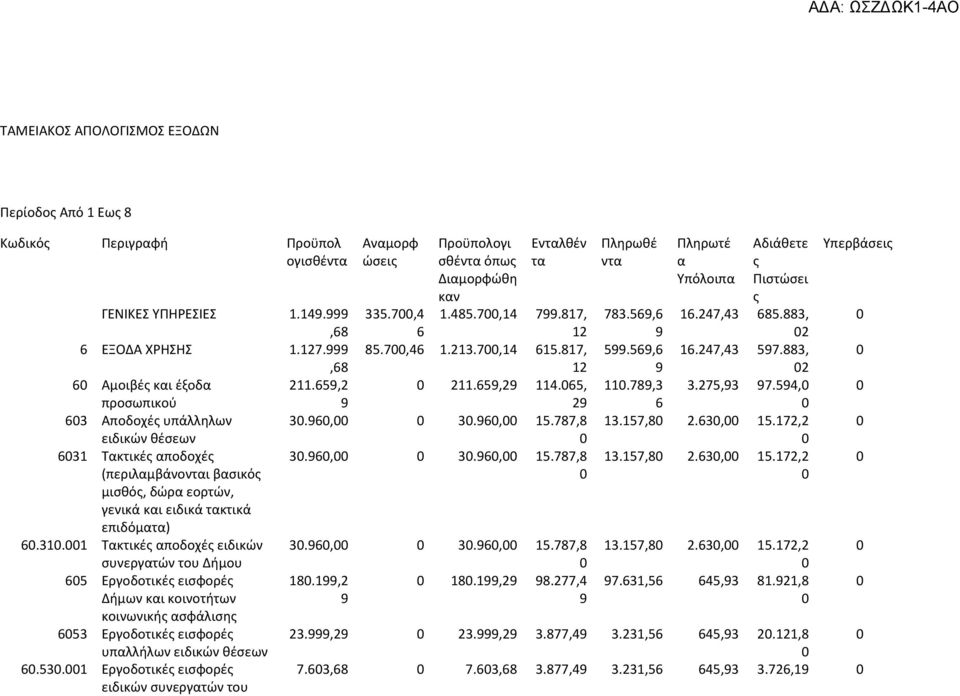
Task: Click the value 1.127.999,68
Action: pyautogui.click(x=318, y=359)
